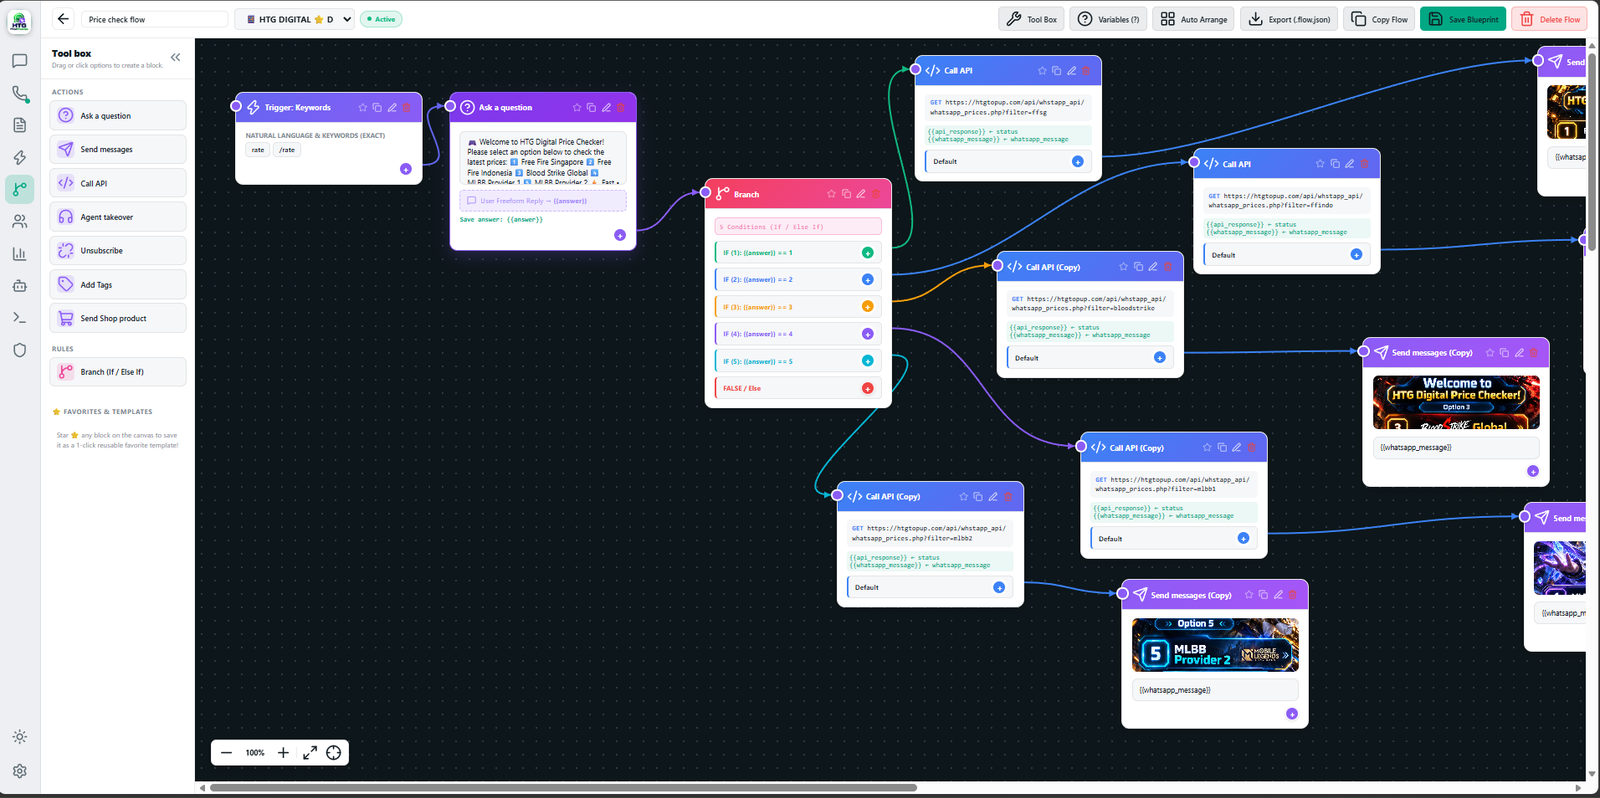Recenter the canvas using the crosshair icon
This screenshot has width=1600, height=798.
(334, 753)
